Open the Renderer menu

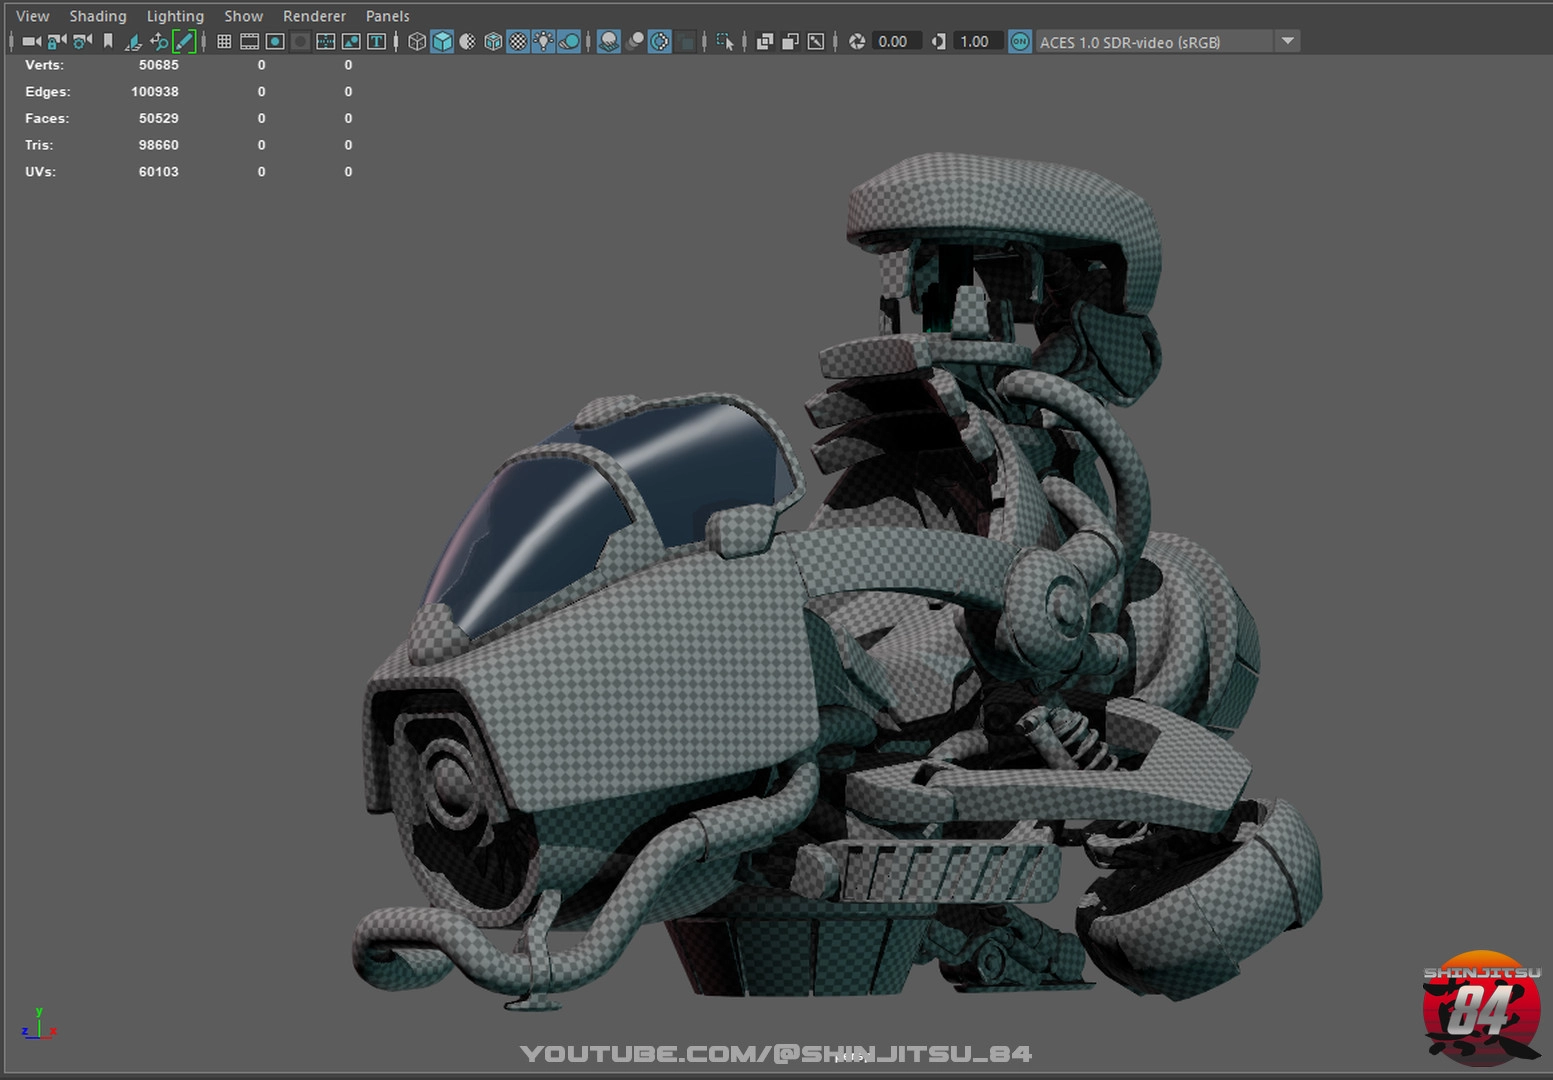(314, 16)
